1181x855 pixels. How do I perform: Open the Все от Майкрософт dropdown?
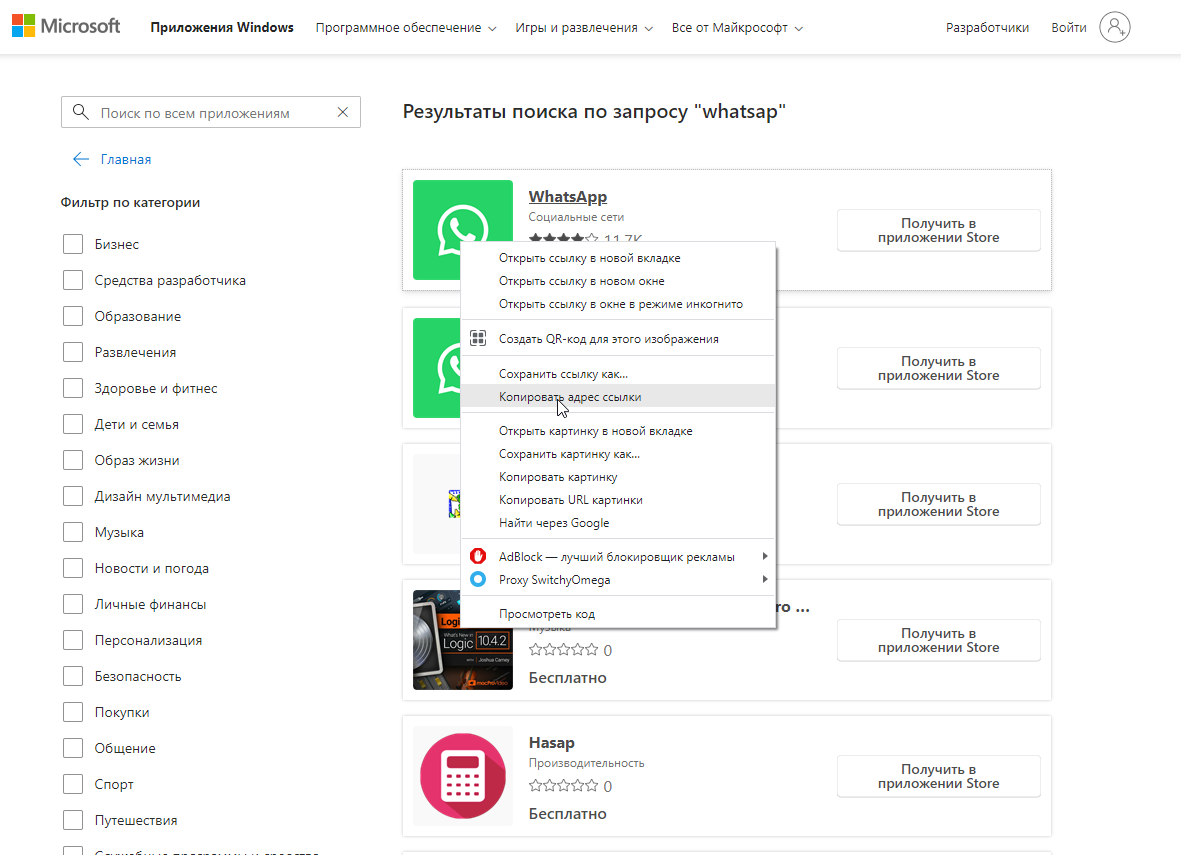tap(737, 28)
